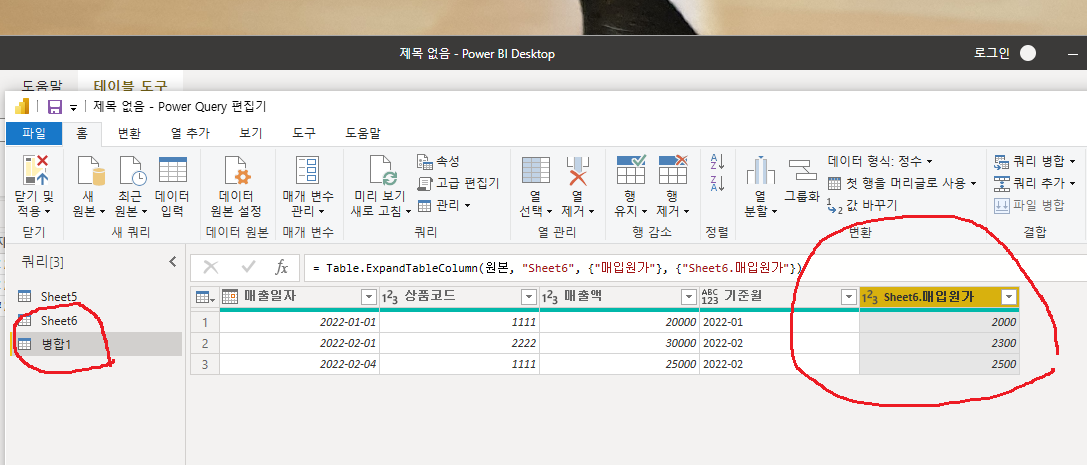1087x465 pixels.
Task: Open the 매출액 column filter dropdown
Action: click(x=688, y=297)
